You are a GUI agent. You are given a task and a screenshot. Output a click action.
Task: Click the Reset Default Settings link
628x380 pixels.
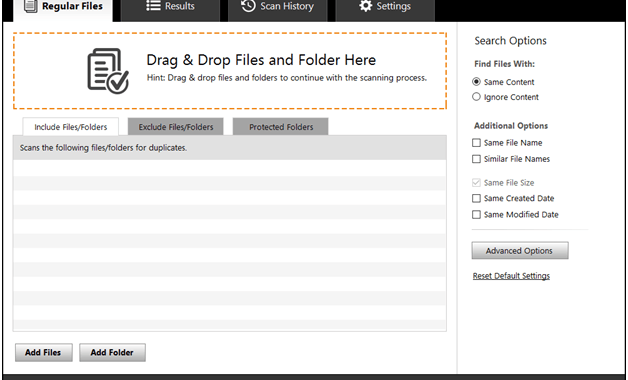point(511,276)
